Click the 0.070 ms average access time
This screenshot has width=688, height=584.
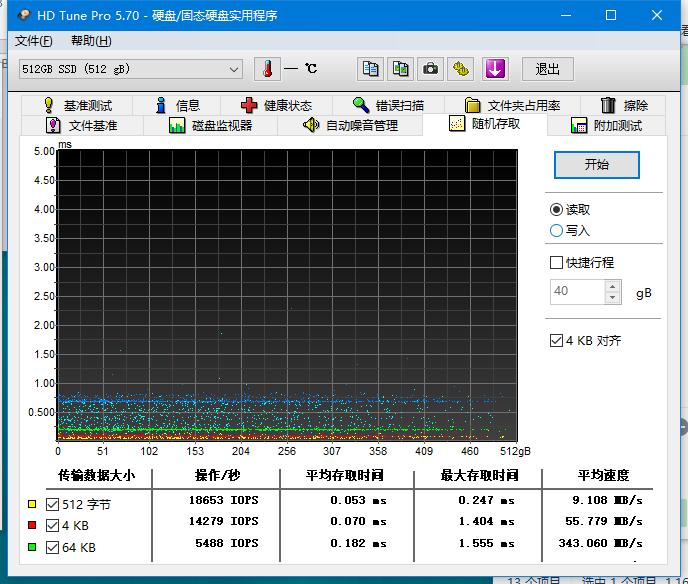[358, 521]
